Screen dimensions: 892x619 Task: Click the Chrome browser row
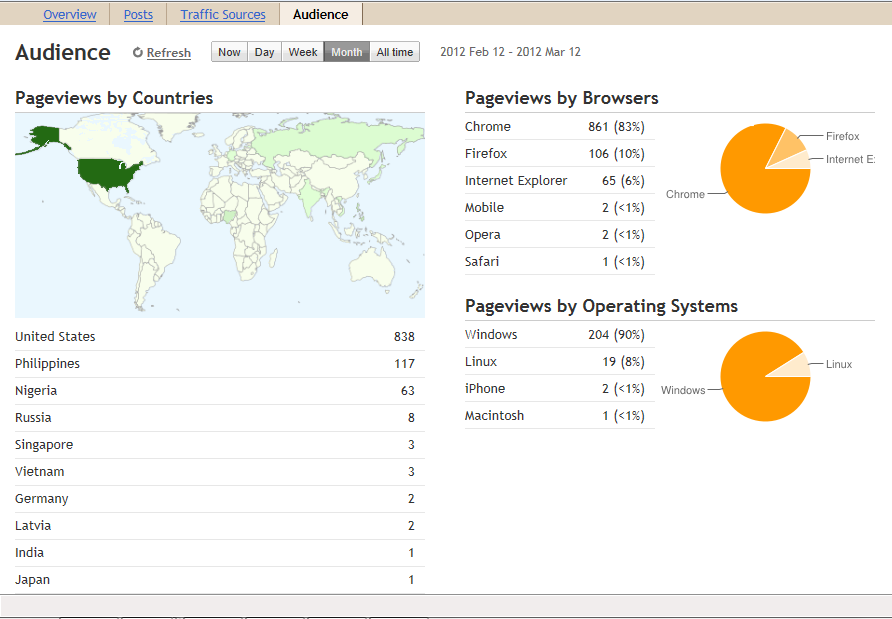pos(560,127)
